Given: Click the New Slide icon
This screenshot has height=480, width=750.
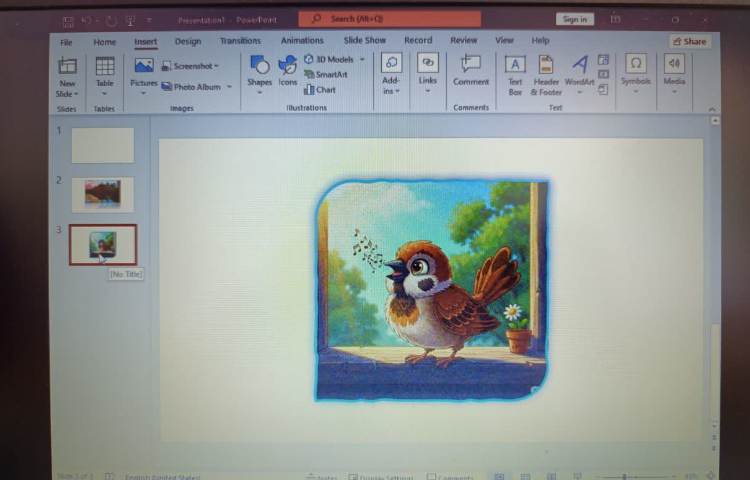Looking at the screenshot, I should pyautogui.click(x=67, y=68).
